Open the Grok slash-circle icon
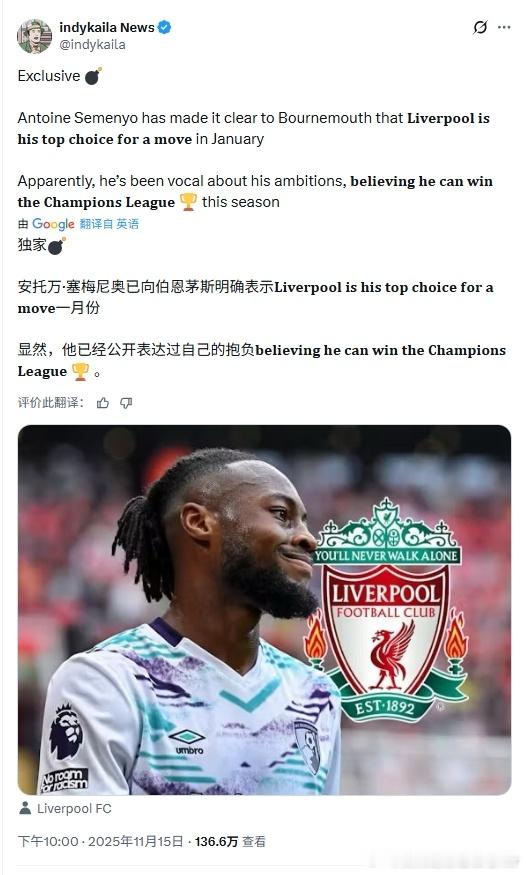The image size is (526, 875). pos(480,27)
